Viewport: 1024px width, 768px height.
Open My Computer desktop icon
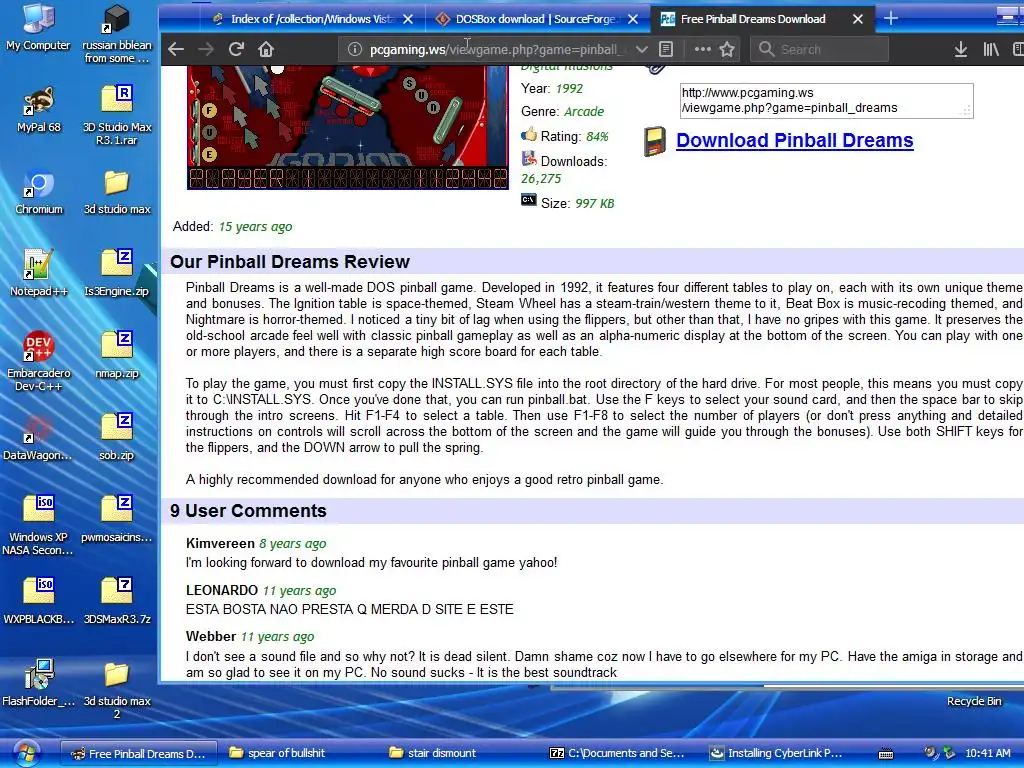tap(38, 27)
